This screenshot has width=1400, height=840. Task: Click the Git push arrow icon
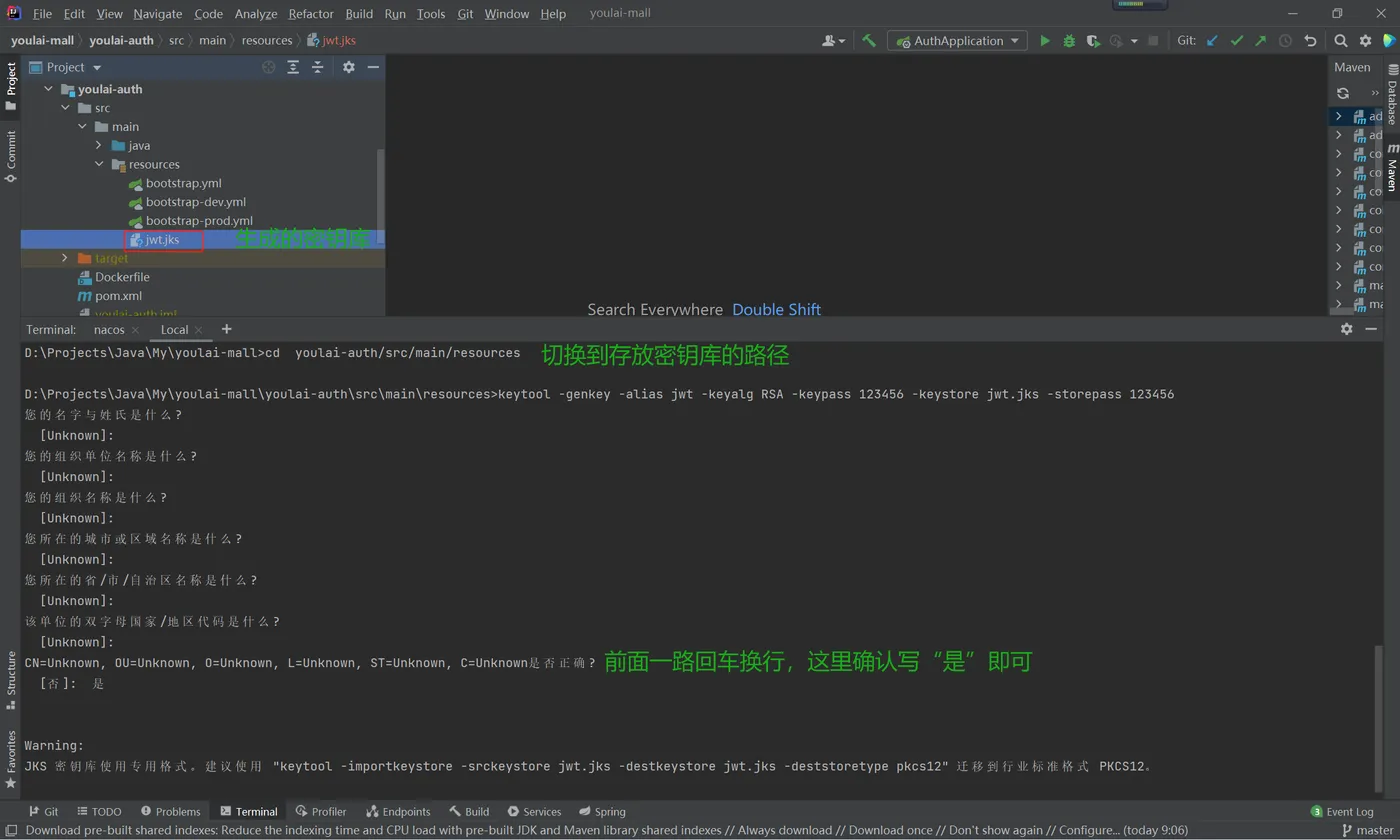click(1260, 41)
